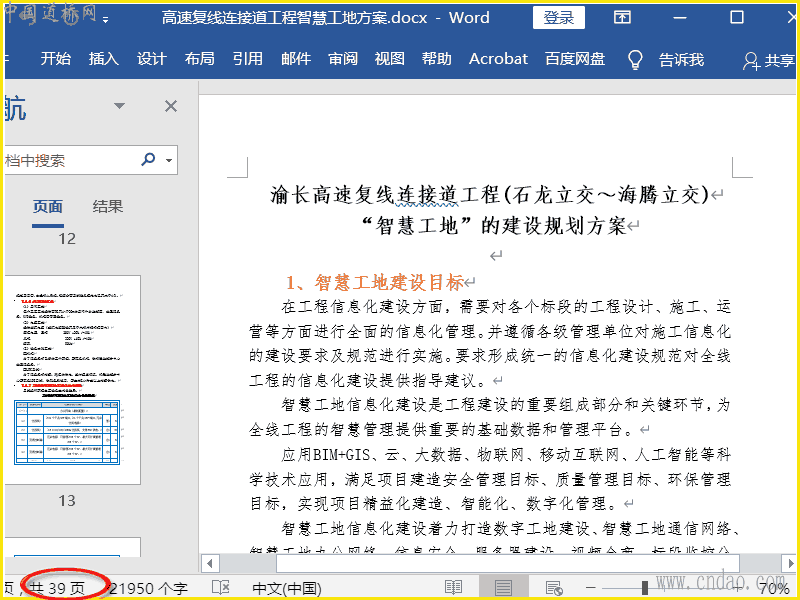
Task: Click the proofing spelling check icon
Action: tap(220, 588)
